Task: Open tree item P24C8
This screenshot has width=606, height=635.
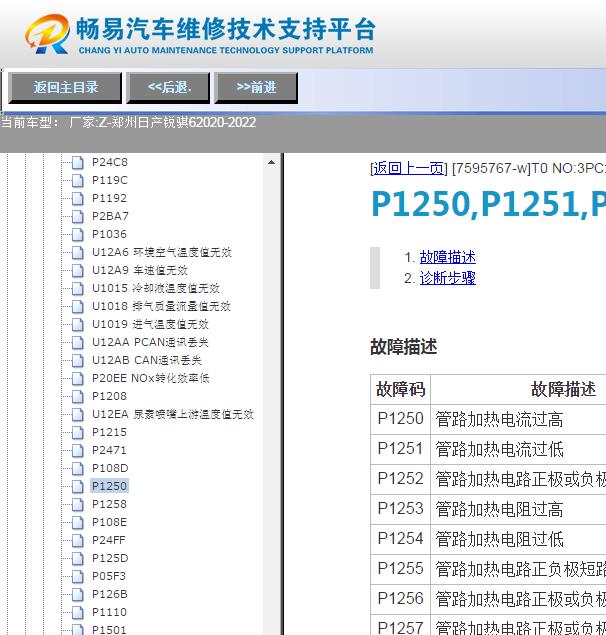Action: [x=110, y=162]
